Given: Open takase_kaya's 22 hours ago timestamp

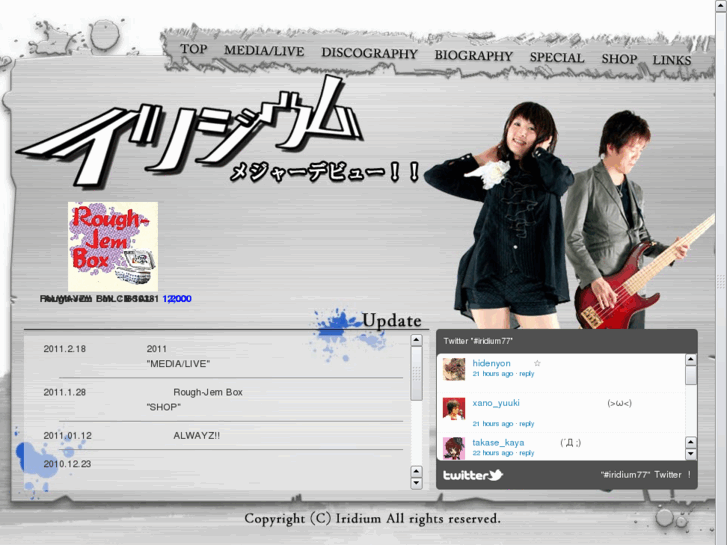Looking at the screenshot, I should pos(492,453).
